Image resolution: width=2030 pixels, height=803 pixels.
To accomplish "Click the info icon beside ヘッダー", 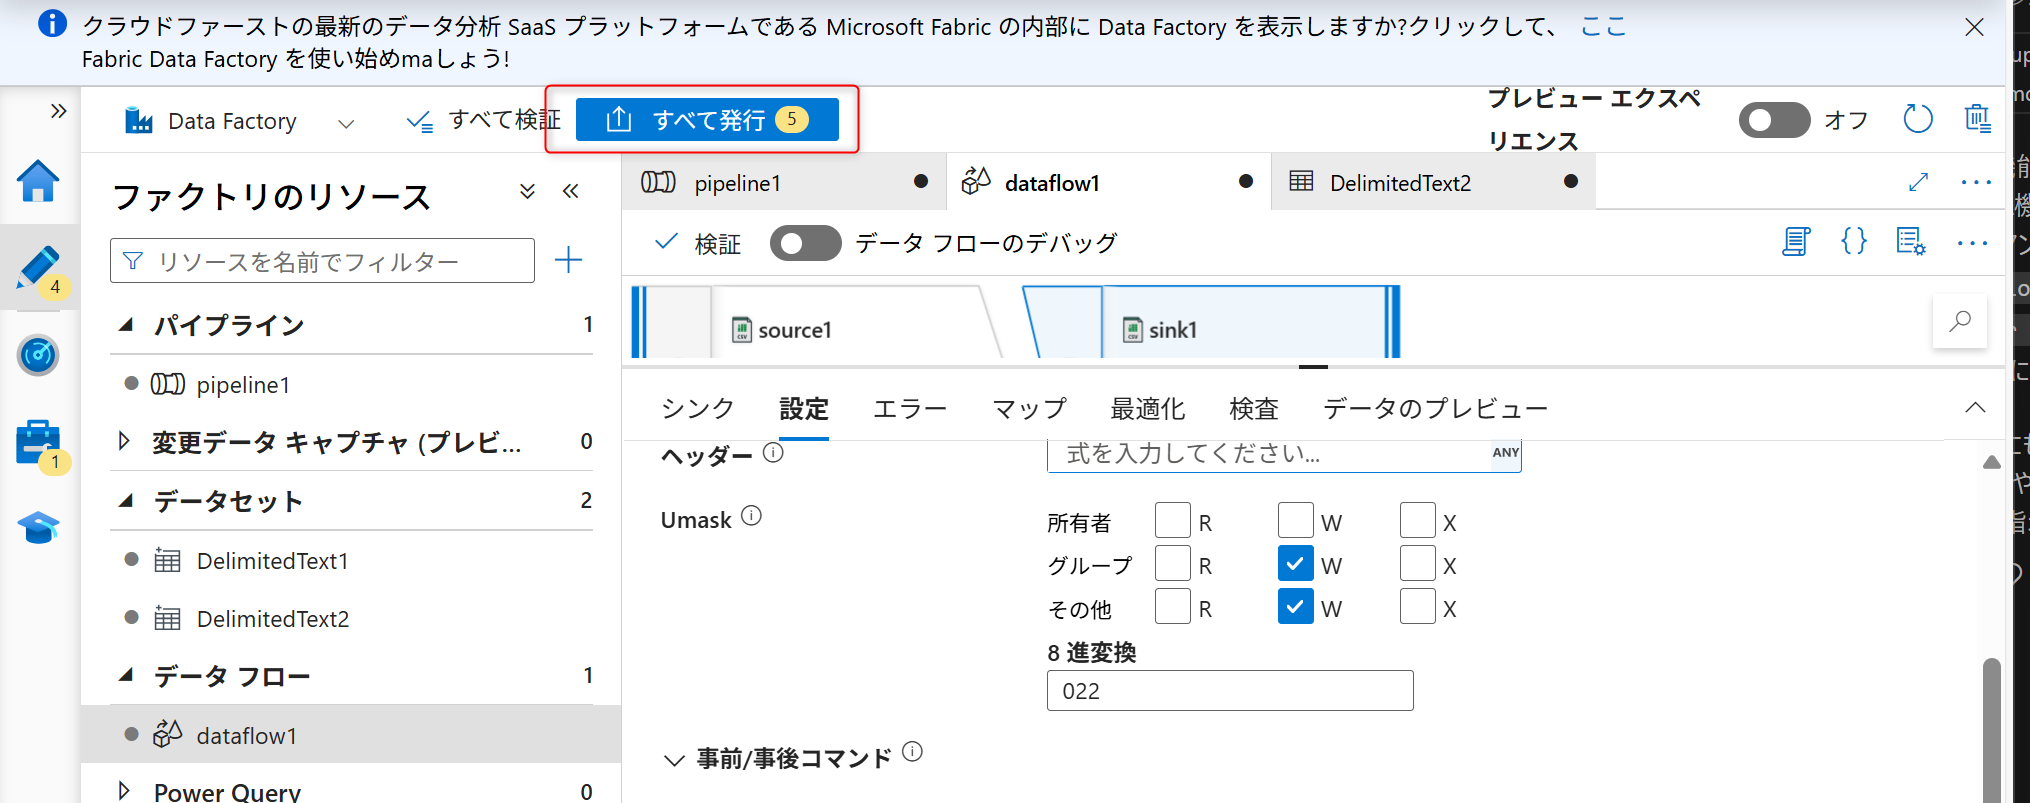I will coord(773,453).
